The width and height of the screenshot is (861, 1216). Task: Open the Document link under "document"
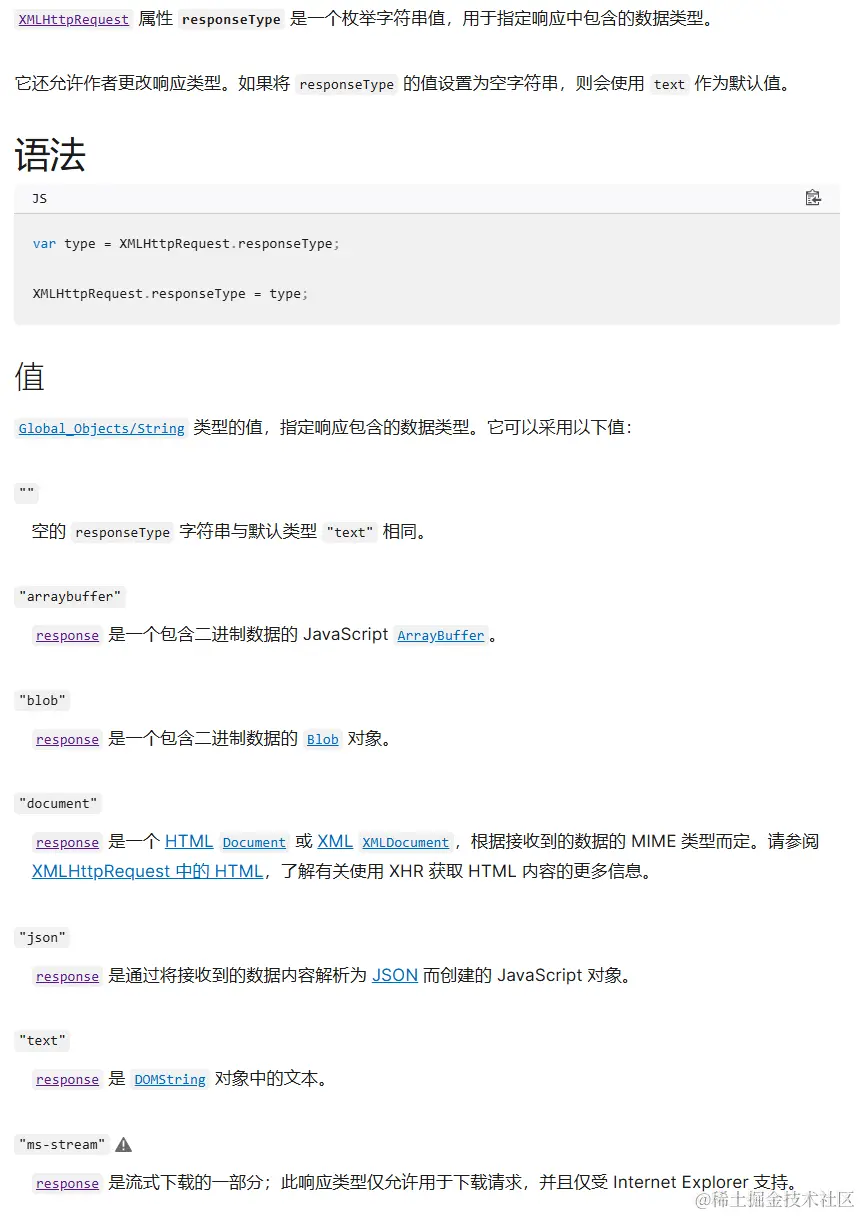254,842
